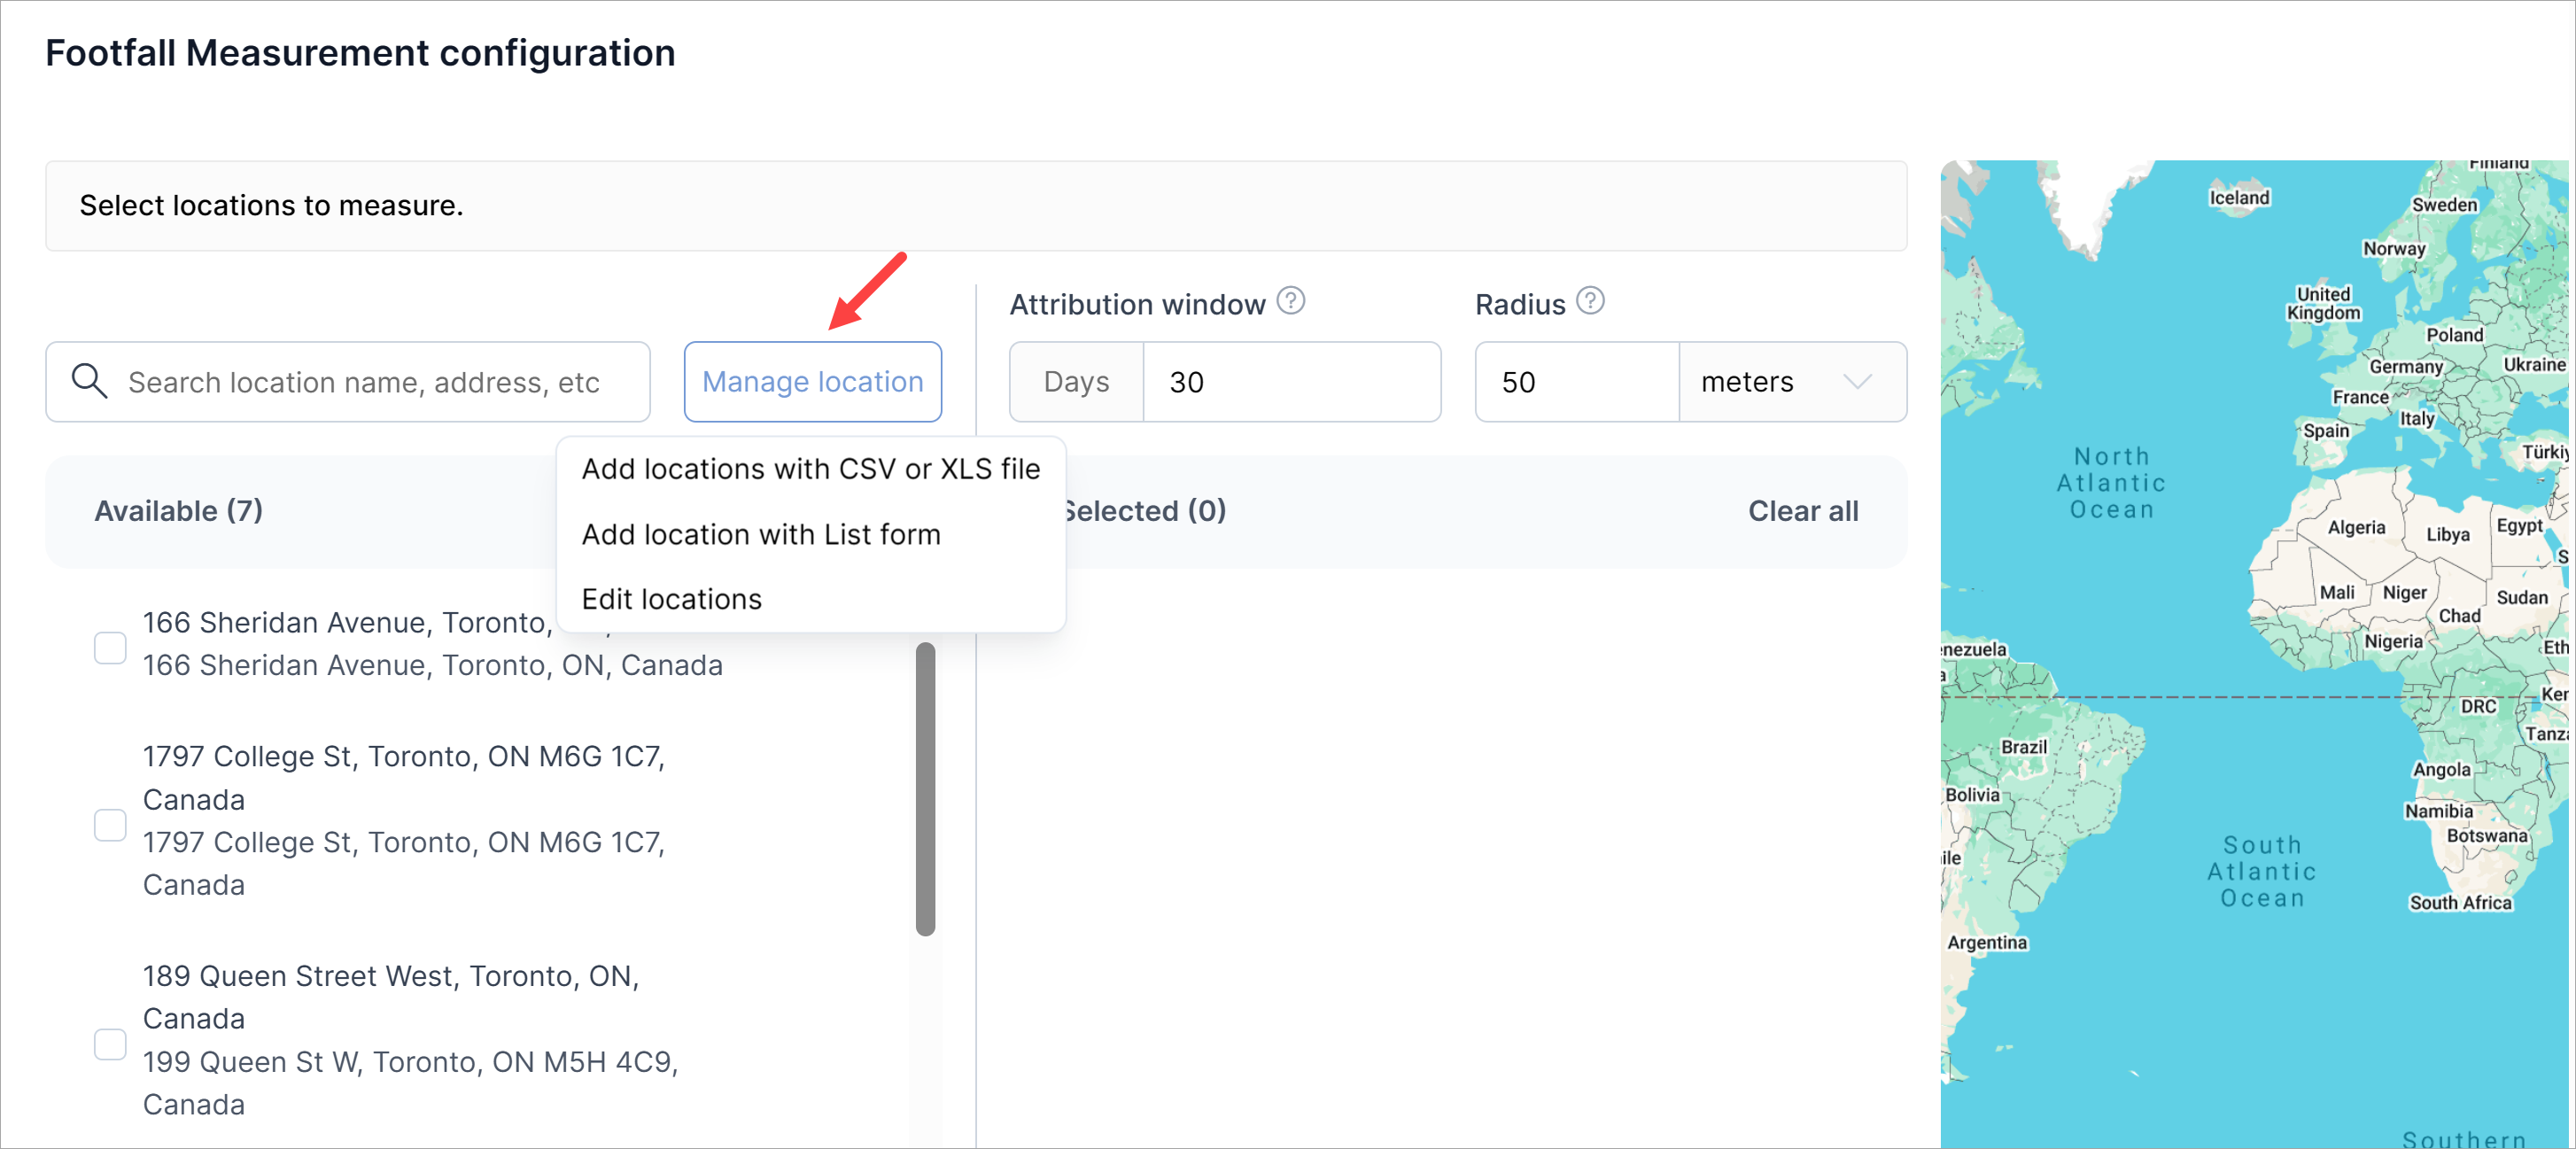Screen dimensions: 2576x1149
Task: Click the available locations list scrollbar
Action: click(925, 789)
